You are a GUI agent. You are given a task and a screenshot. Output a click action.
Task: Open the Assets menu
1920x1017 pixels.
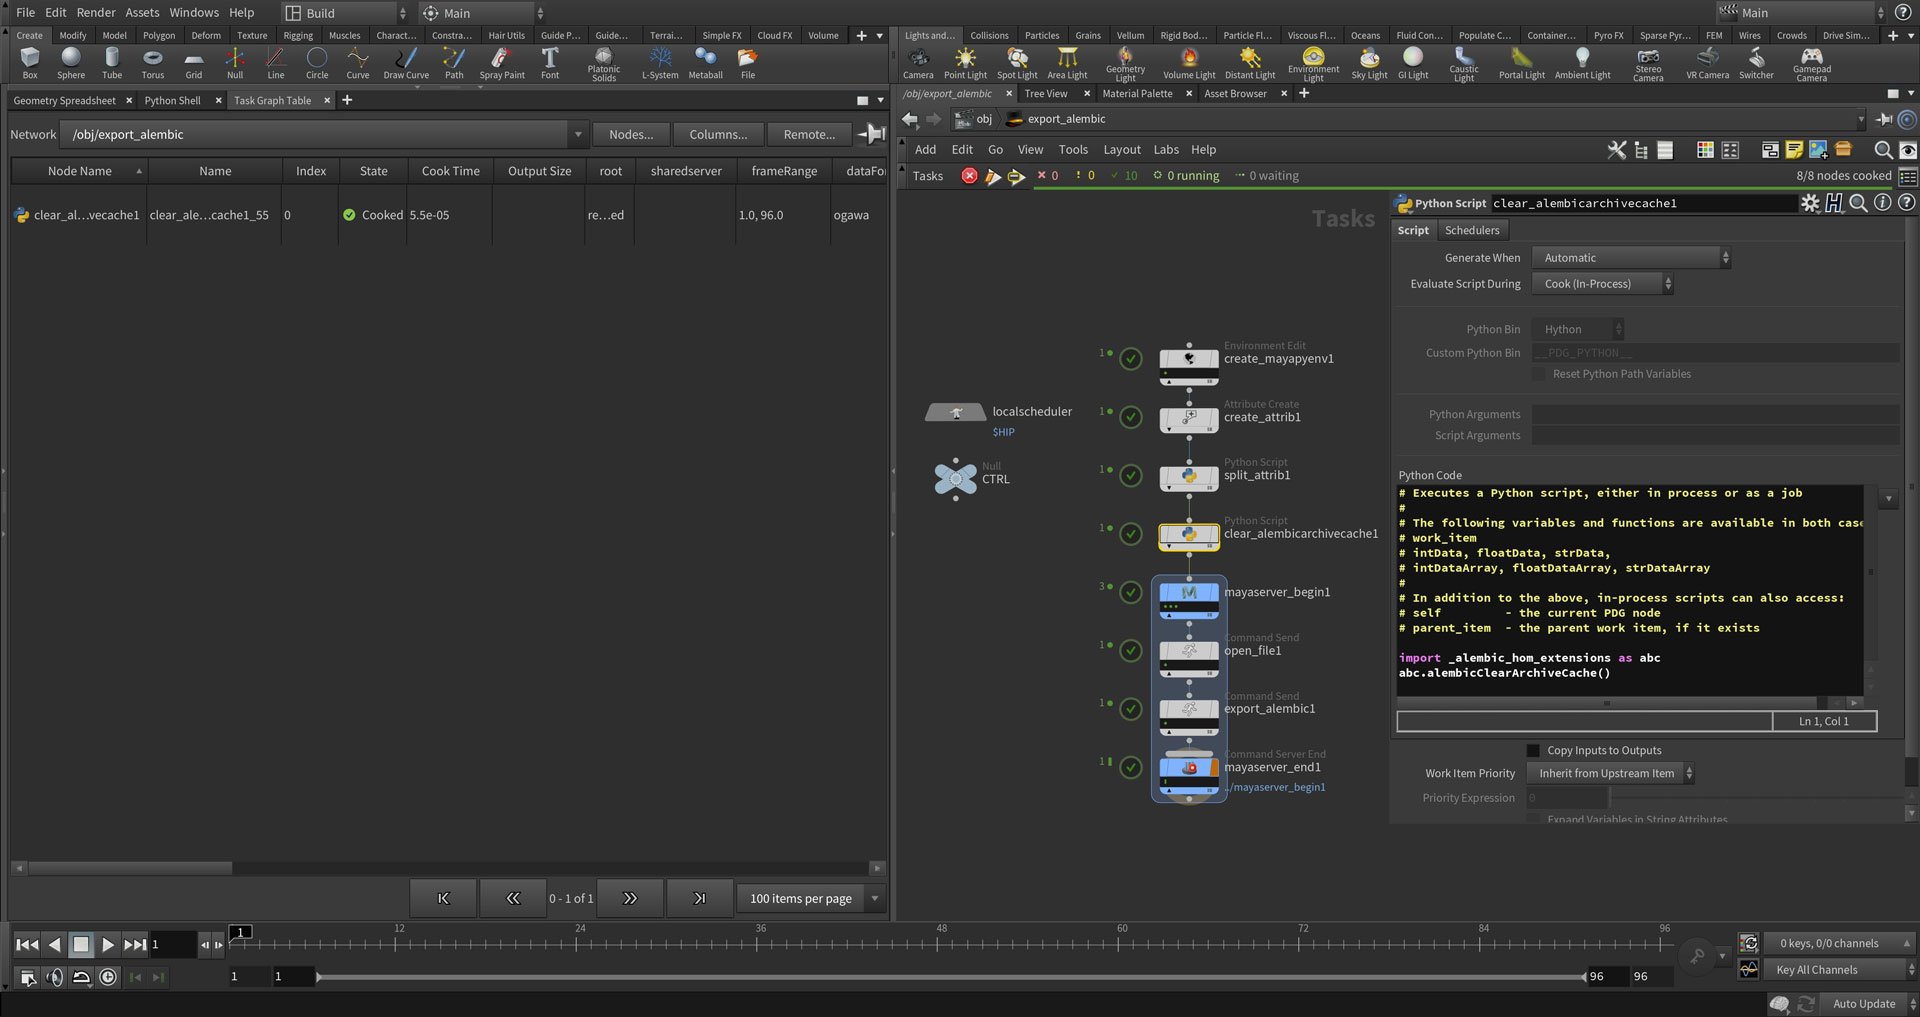[x=142, y=12]
